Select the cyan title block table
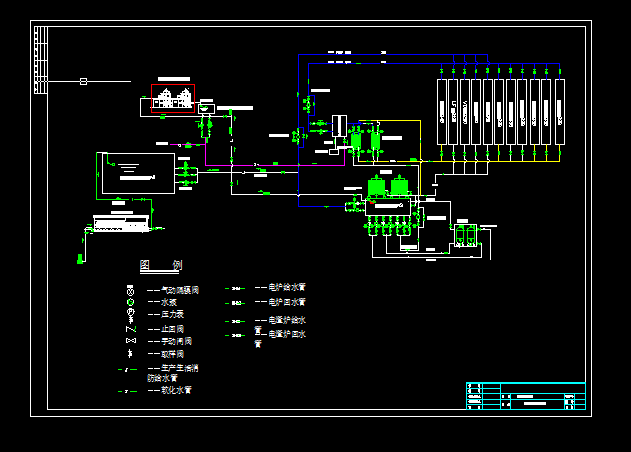 526,396
